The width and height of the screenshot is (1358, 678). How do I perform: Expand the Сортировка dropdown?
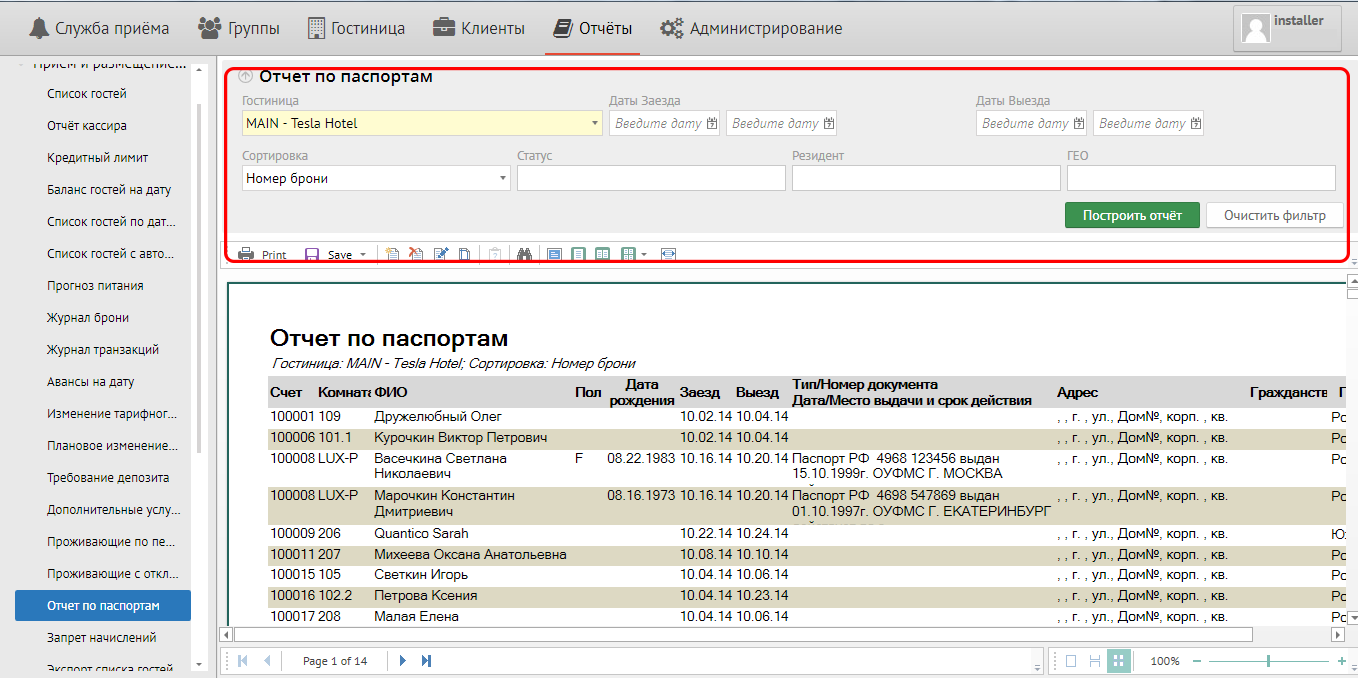(503, 178)
